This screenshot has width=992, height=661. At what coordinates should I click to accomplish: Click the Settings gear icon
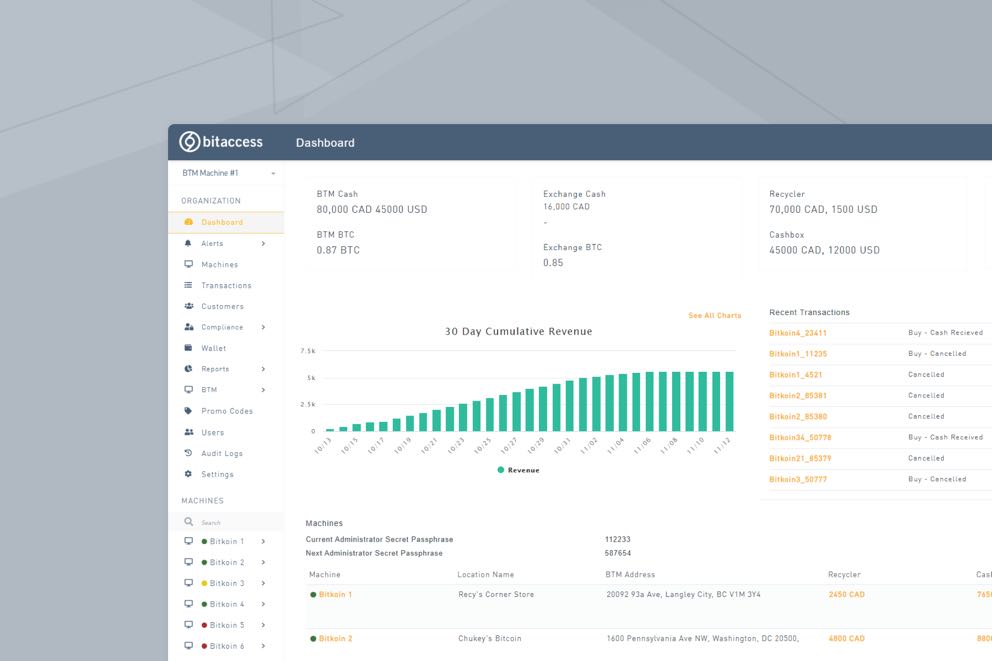coord(188,474)
